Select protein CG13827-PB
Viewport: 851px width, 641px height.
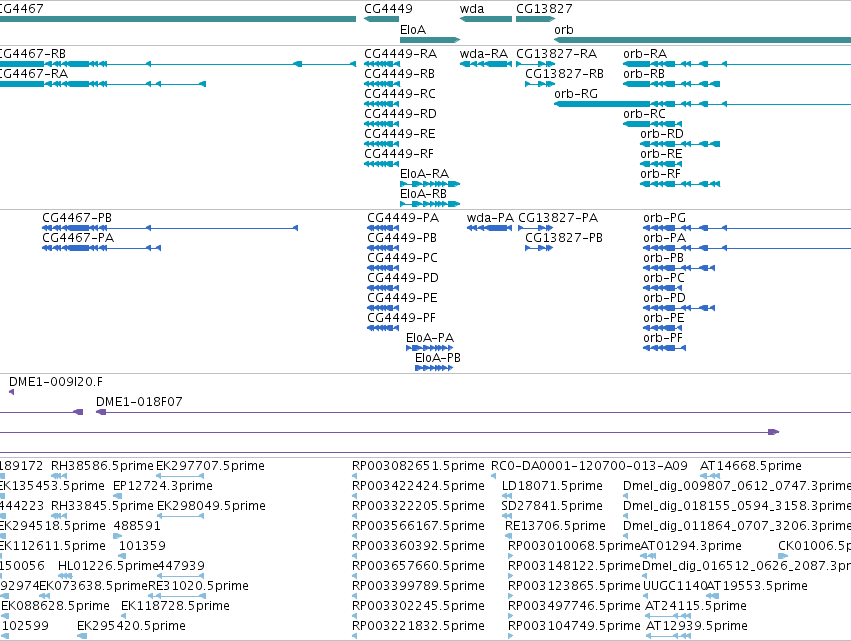539,248
